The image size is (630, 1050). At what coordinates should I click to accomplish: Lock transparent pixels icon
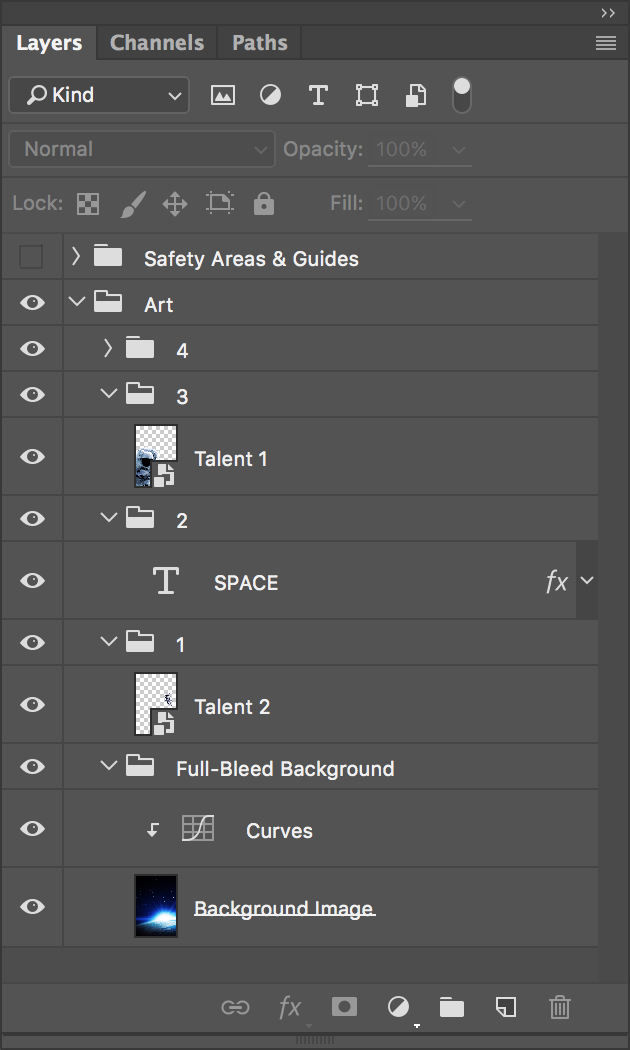point(88,204)
